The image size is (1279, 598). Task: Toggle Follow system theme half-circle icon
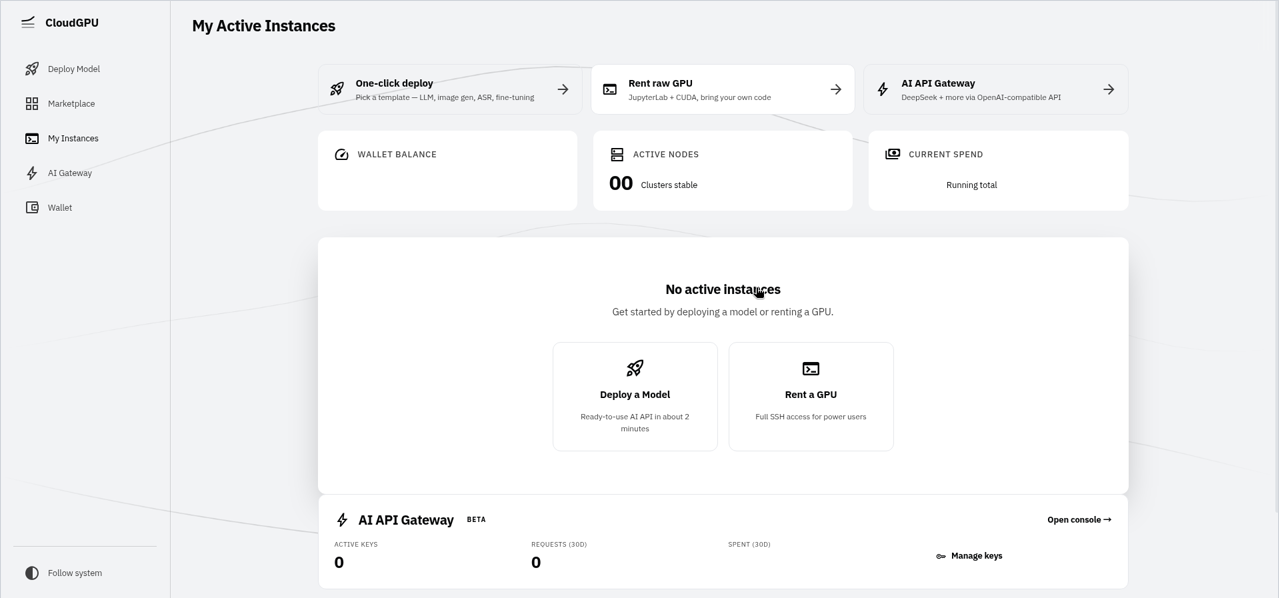click(x=32, y=573)
